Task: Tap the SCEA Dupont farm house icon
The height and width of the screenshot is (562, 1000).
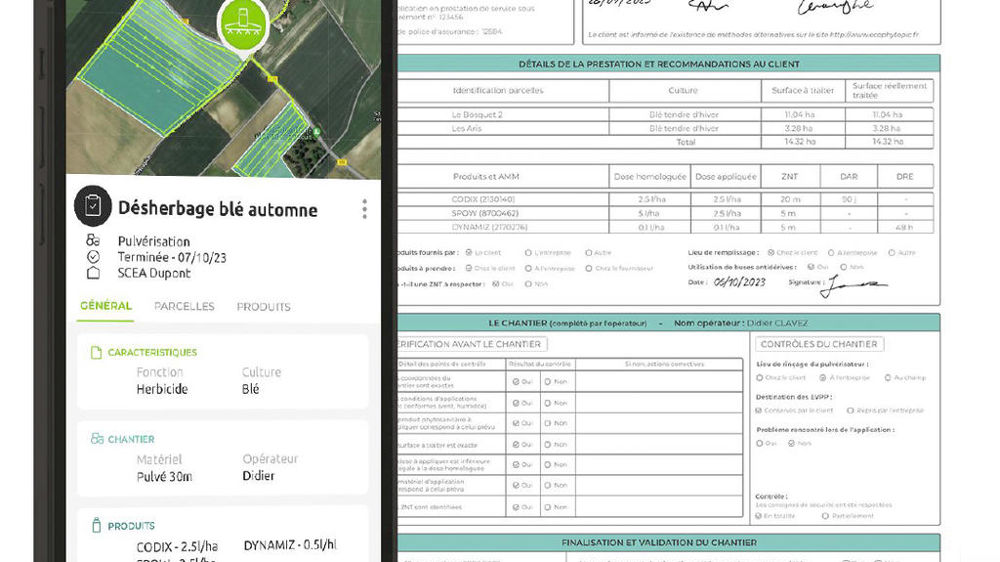Action: click(93, 273)
